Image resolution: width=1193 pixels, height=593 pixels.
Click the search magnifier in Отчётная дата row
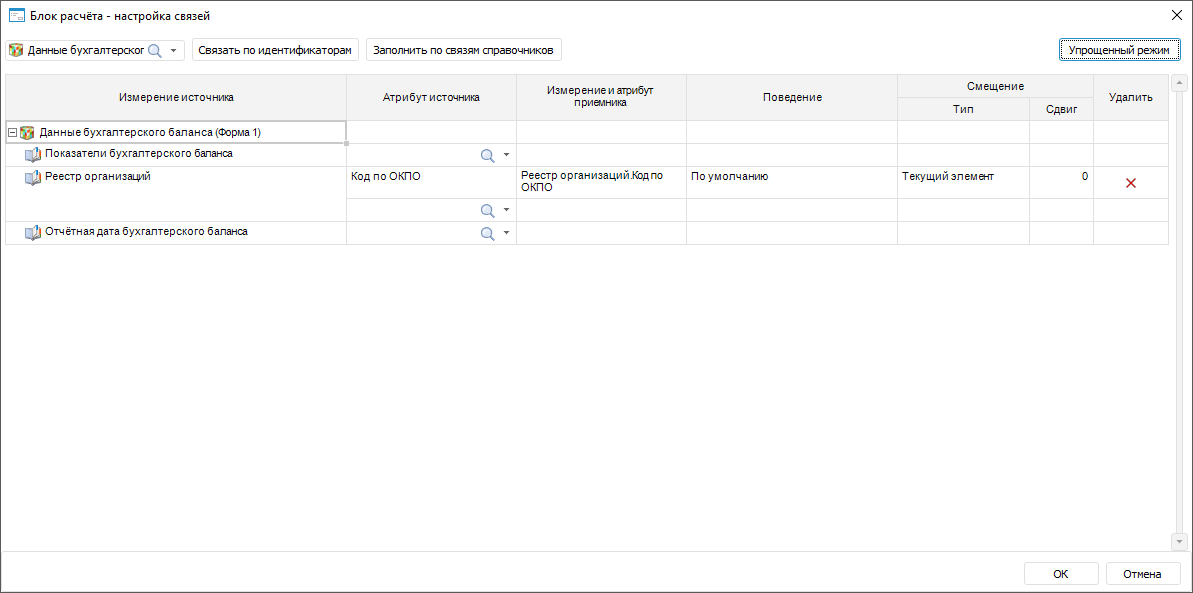point(488,233)
